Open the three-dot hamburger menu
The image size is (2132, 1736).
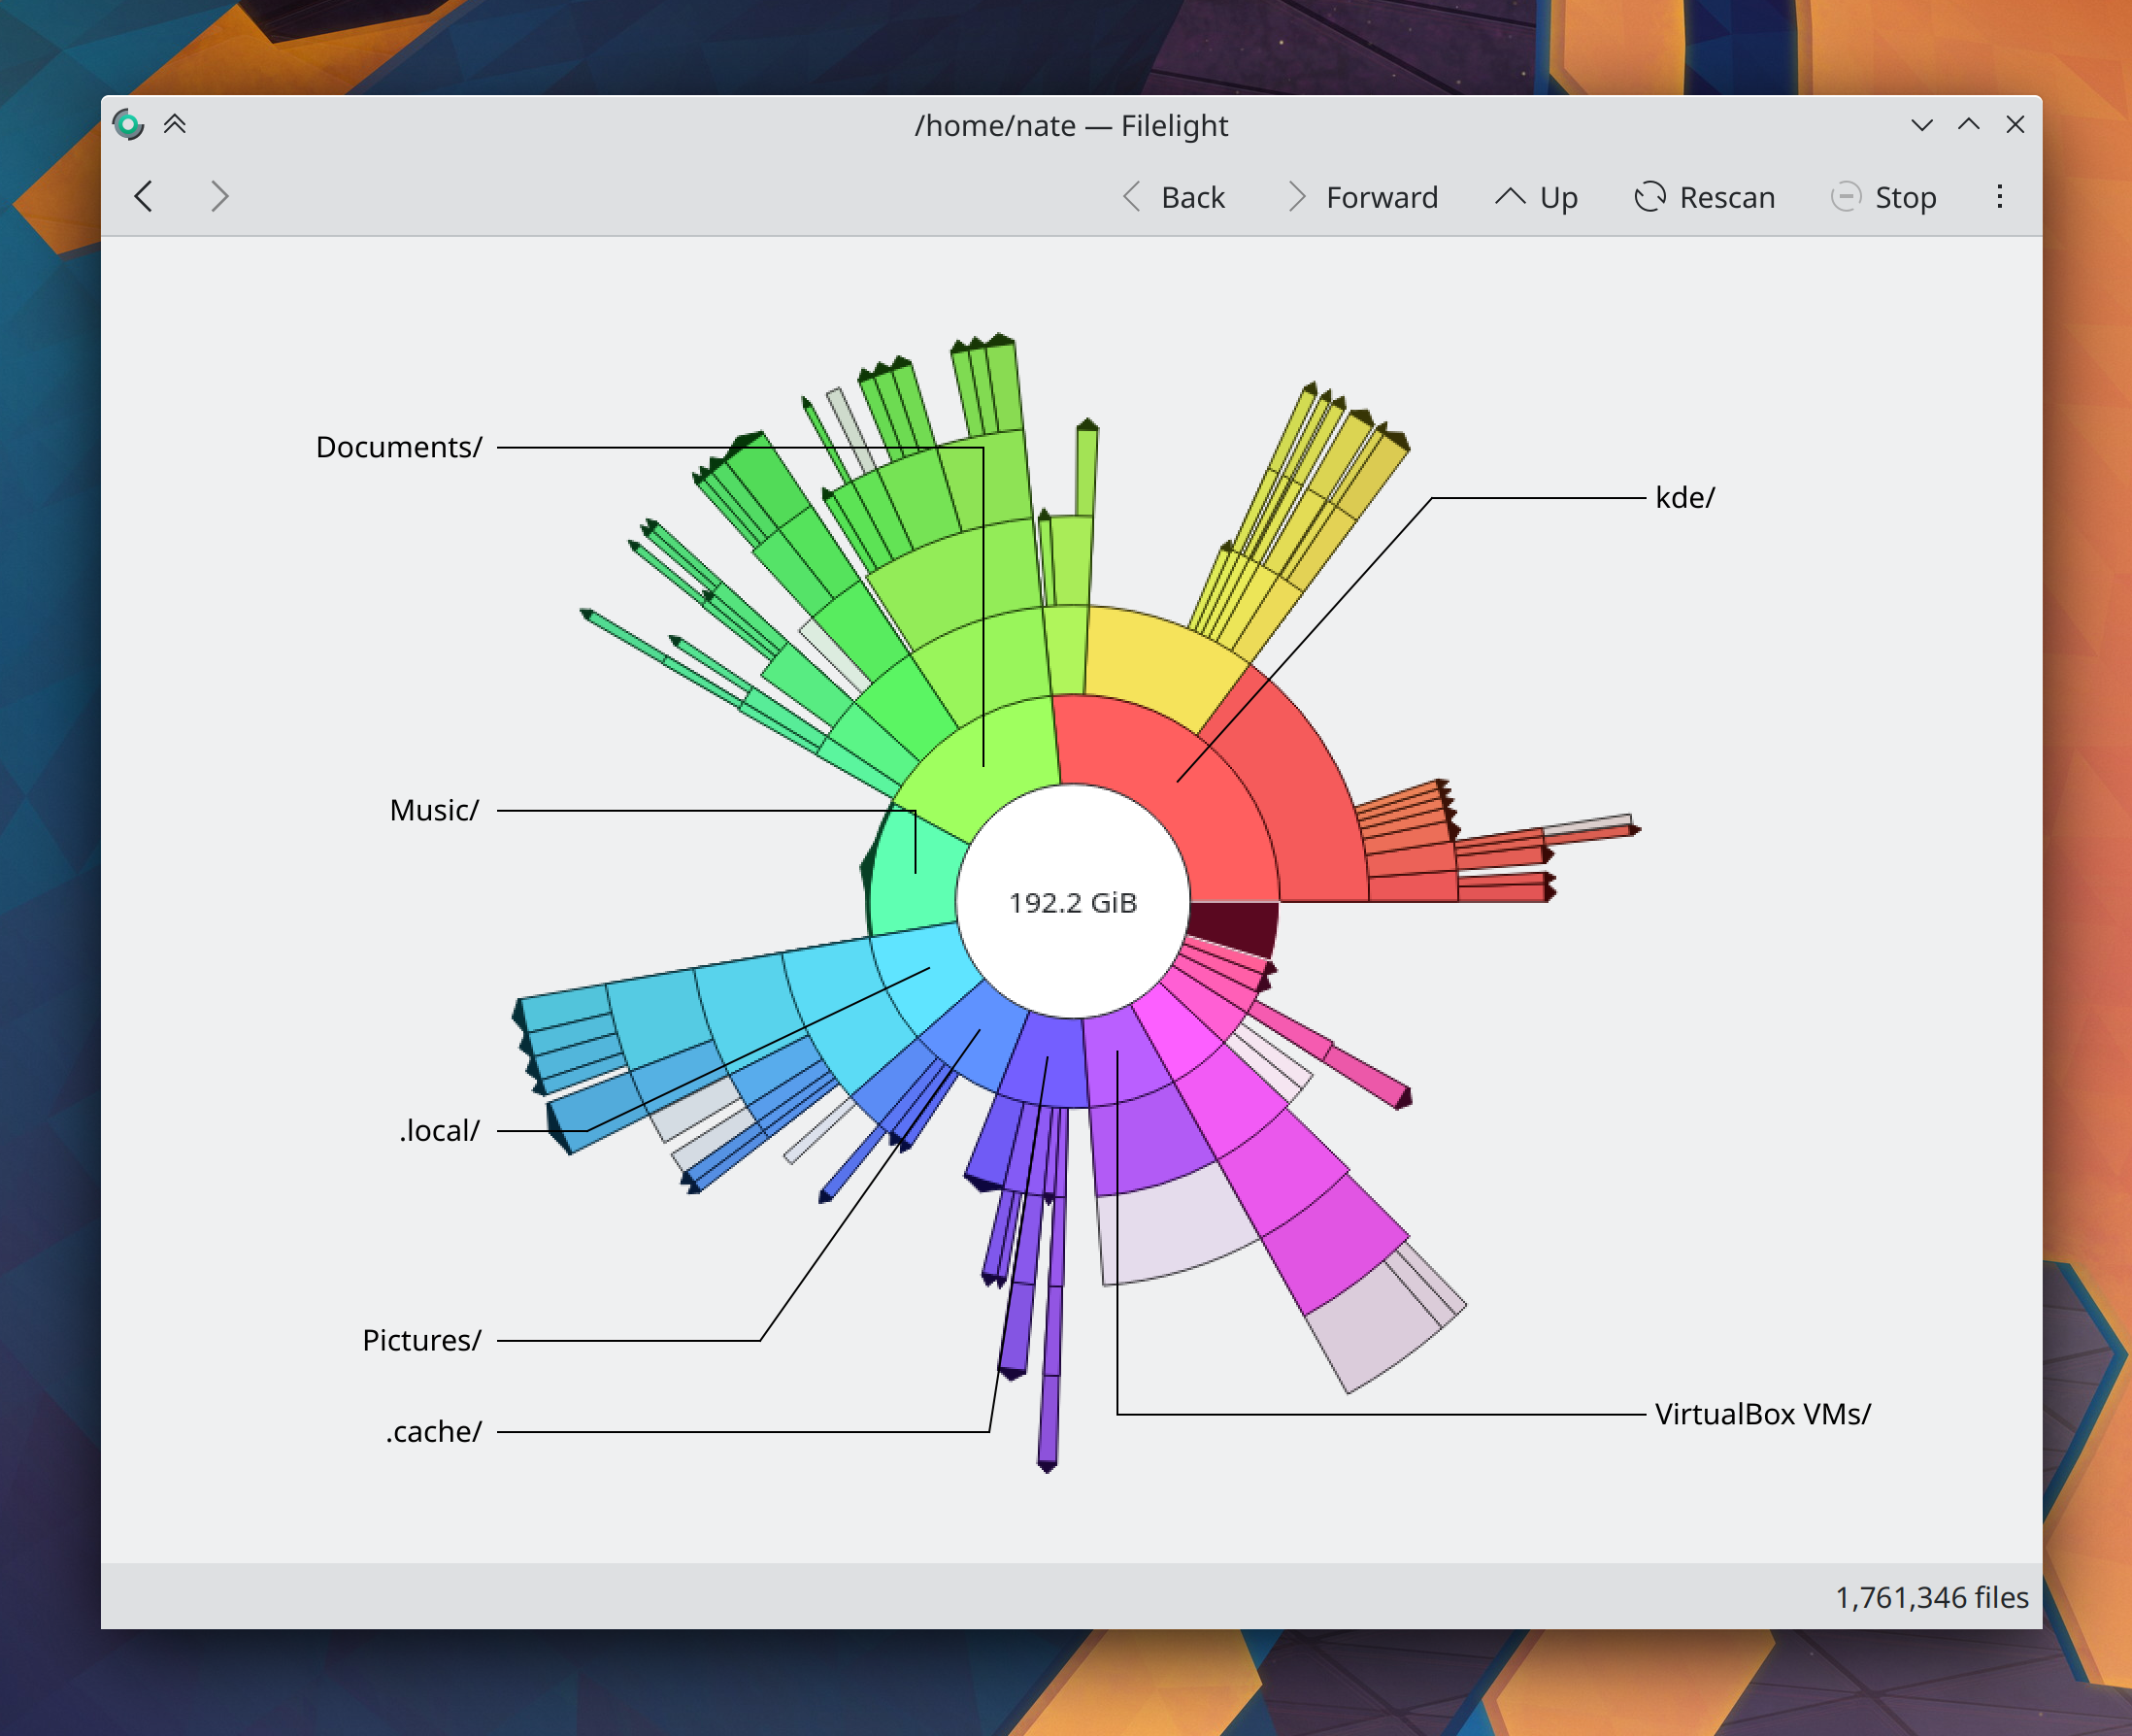click(x=1999, y=196)
